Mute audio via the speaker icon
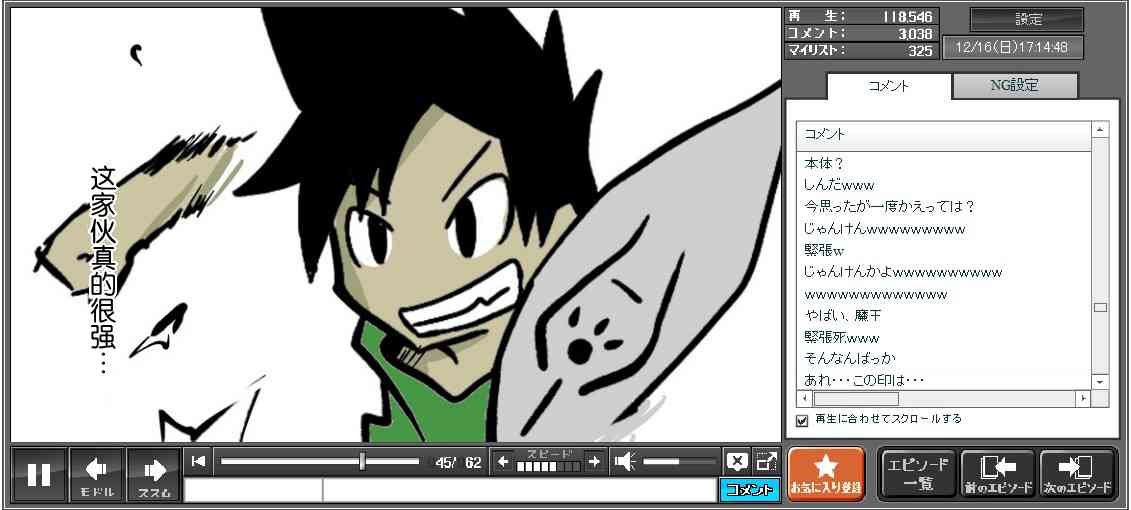 [625, 461]
